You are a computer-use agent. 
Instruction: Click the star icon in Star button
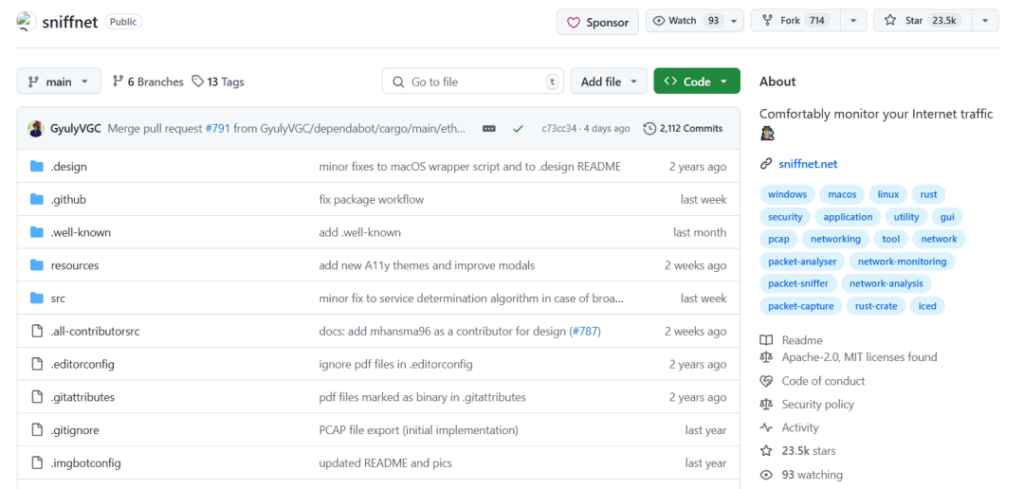[890, 21]
